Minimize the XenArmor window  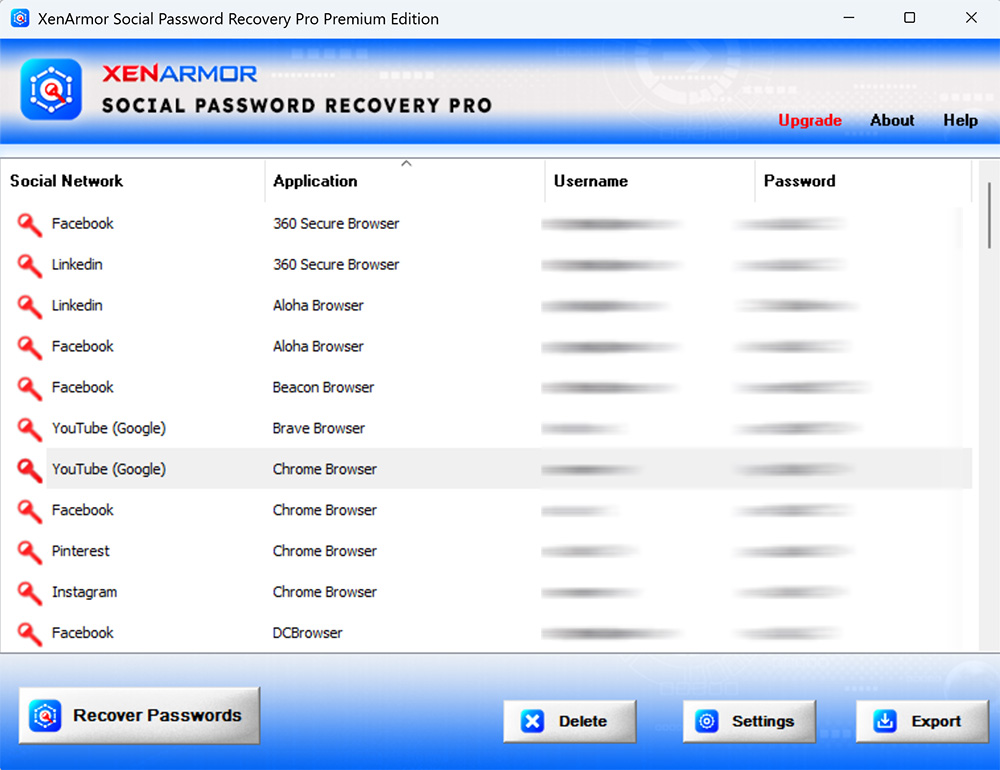[849, 18]
